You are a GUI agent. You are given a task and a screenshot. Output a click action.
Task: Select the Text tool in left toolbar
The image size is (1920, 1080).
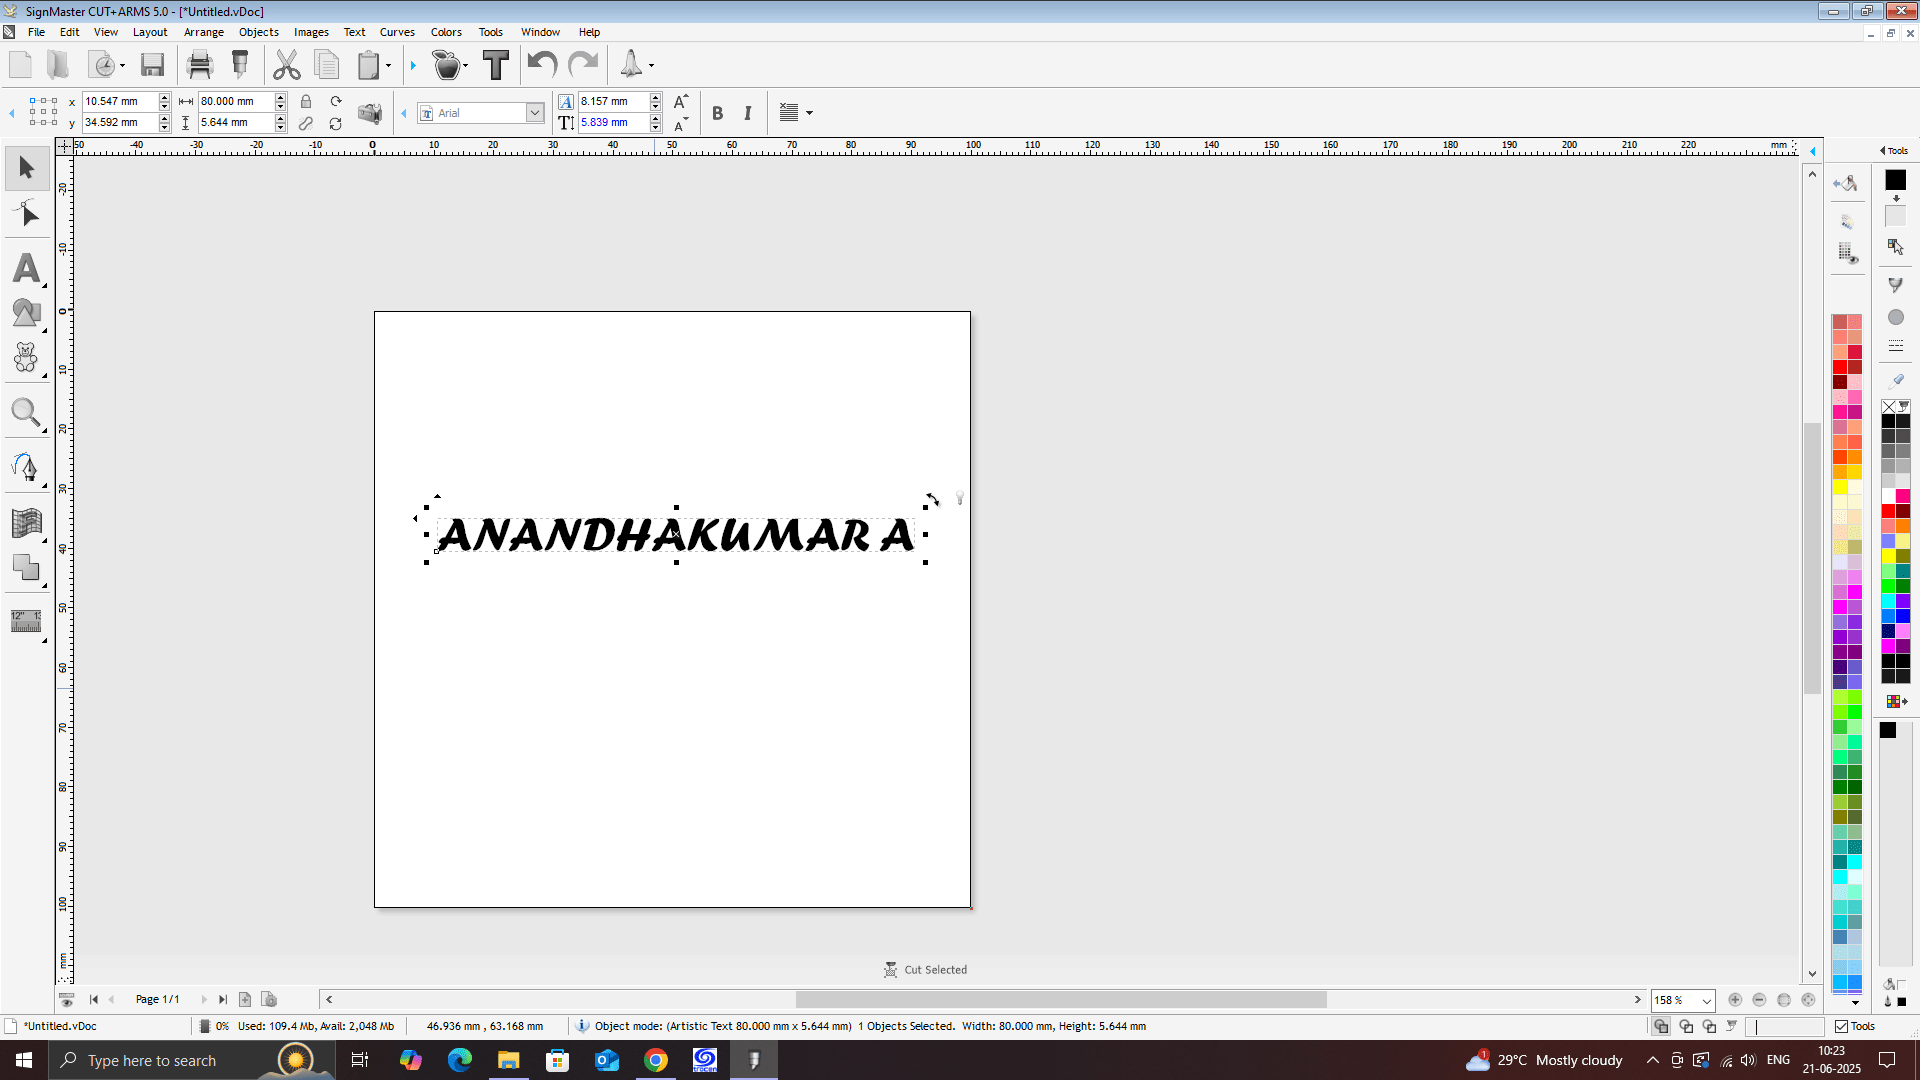[27, 268]
